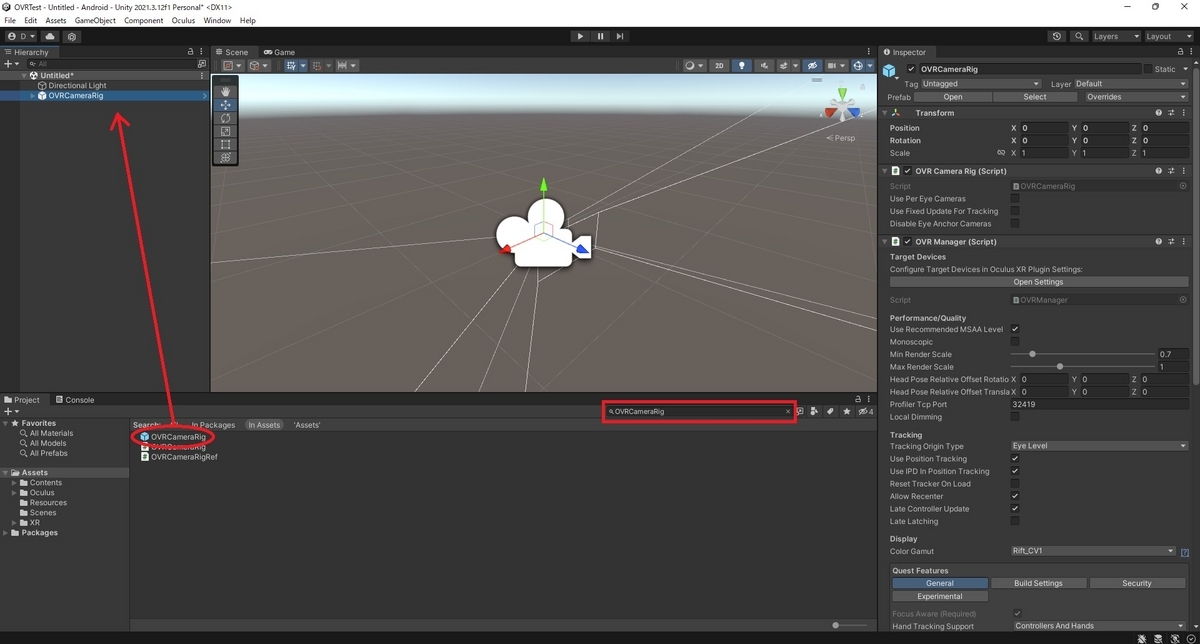1200x644 pixels.
Task: Click the tool handle pivot icon
Action: [x=230, y=66]
